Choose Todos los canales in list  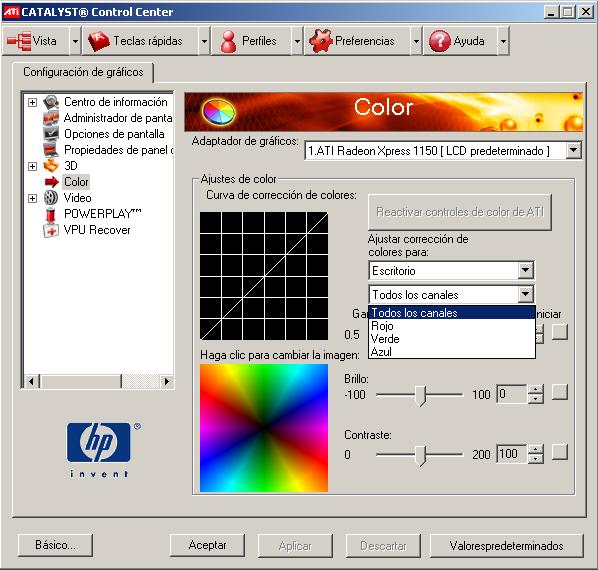click(452, 313)
